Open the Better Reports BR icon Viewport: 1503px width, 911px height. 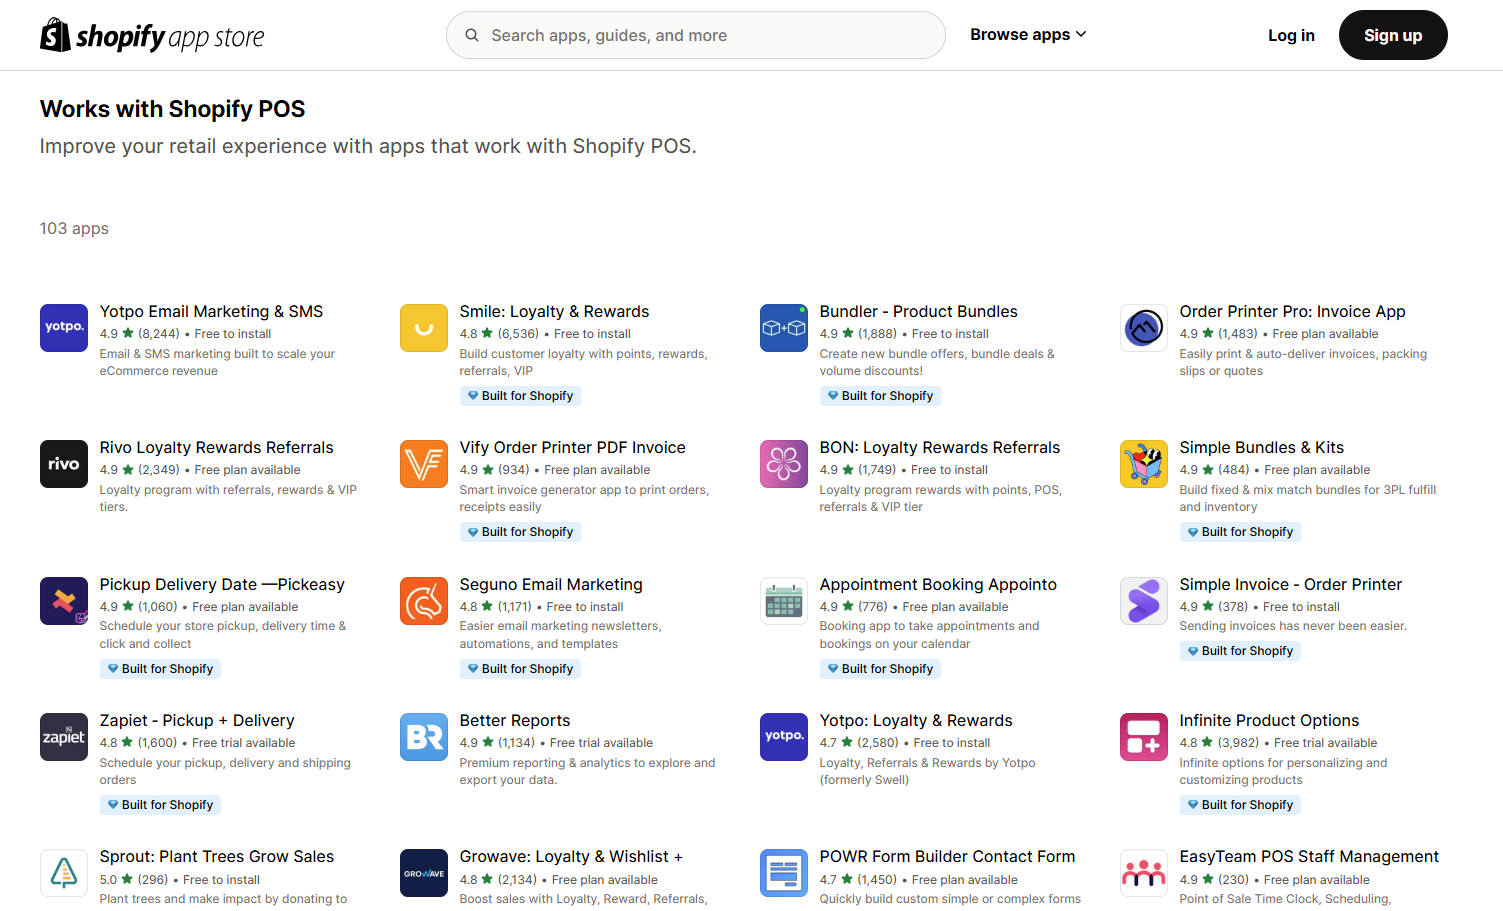(x=424, y=737)
